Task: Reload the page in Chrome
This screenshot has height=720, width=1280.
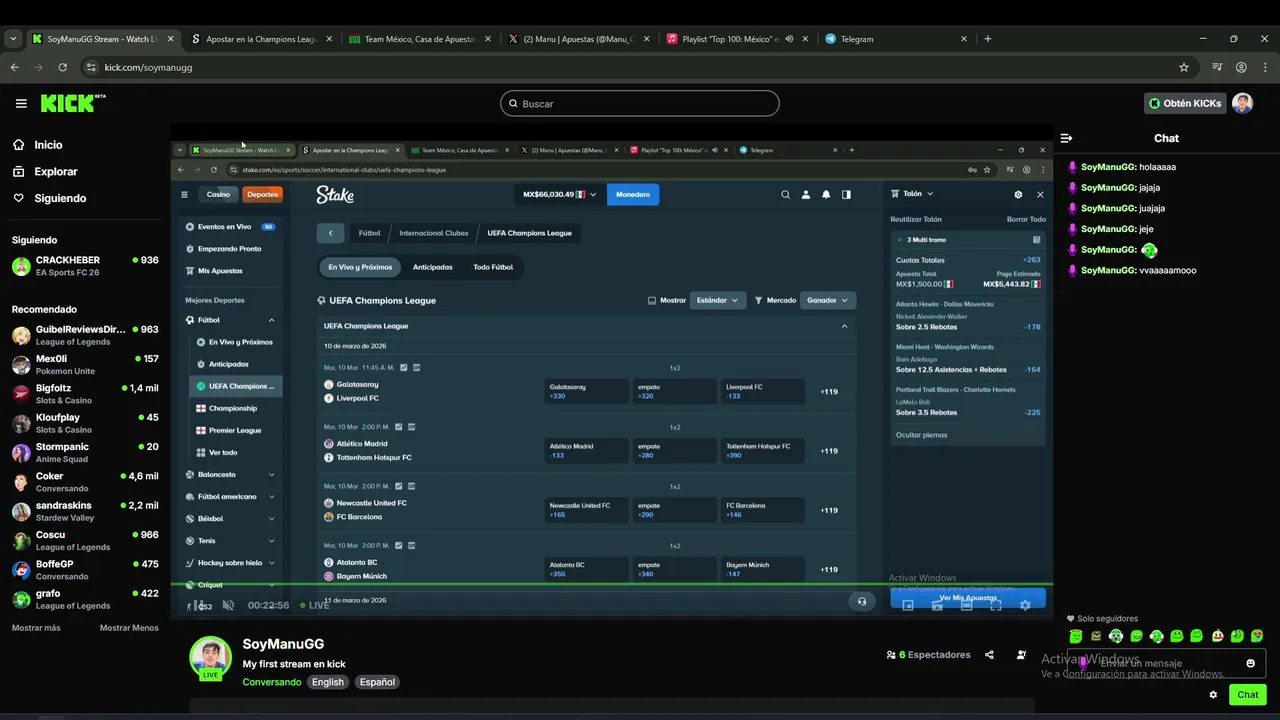Action: pos(63,67)
